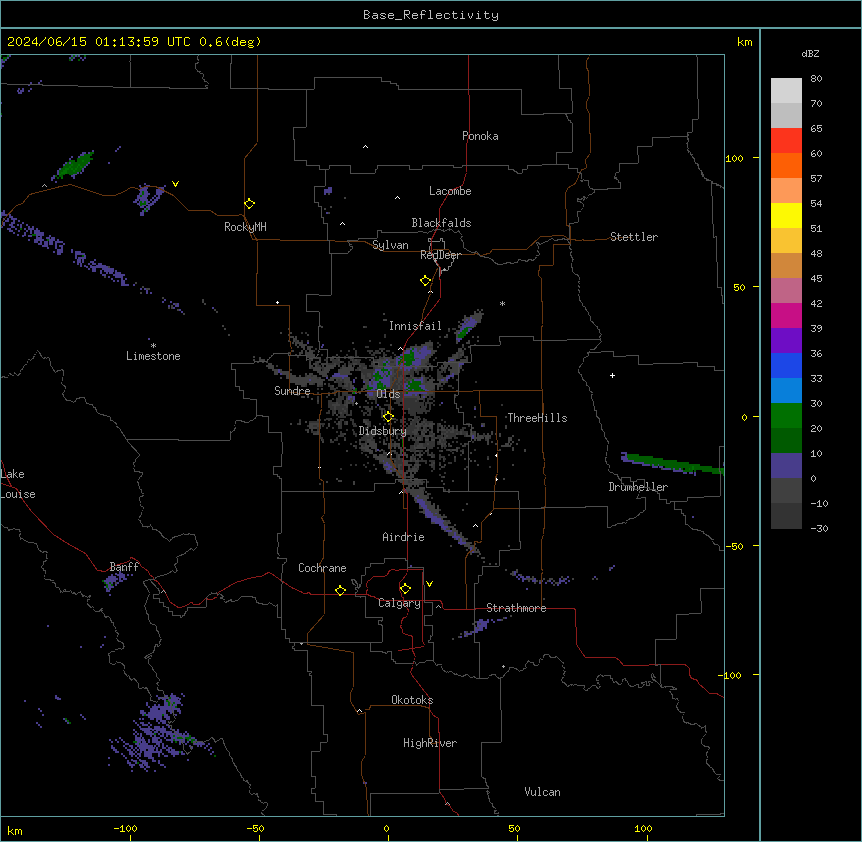Click the Okotoks label

412,700
